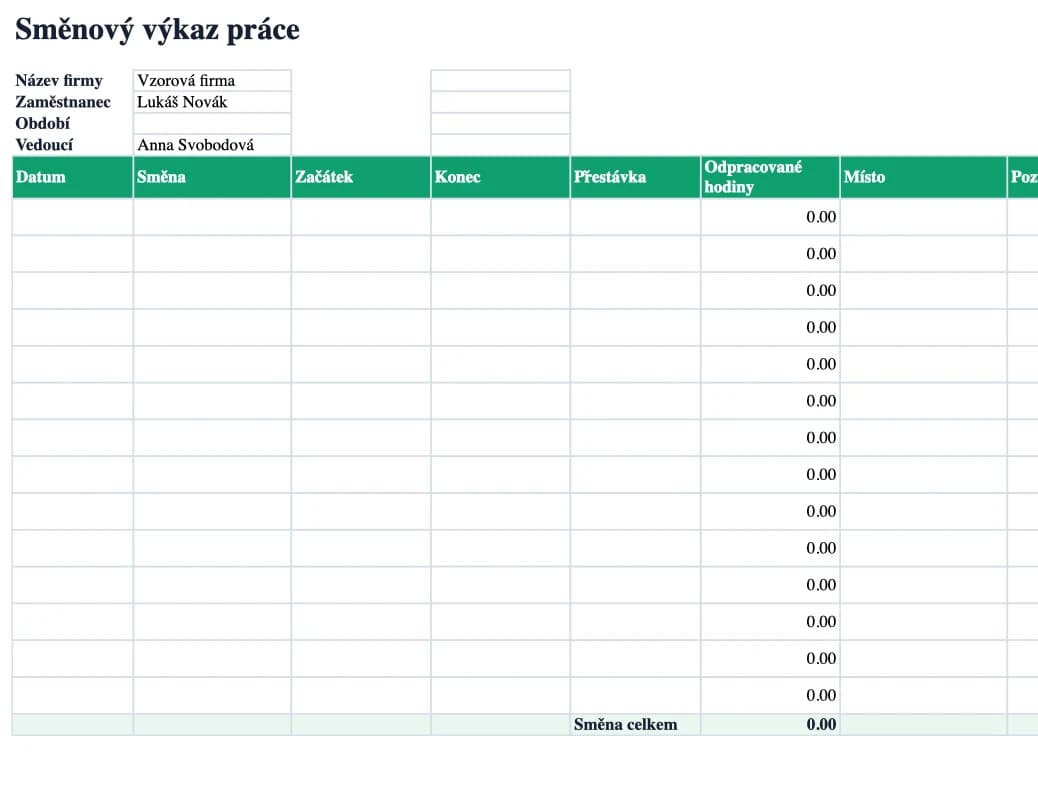Select the 'Název firmy' label cell
The width and height of the screenshot is (1038, 800).
pos(72,80)
